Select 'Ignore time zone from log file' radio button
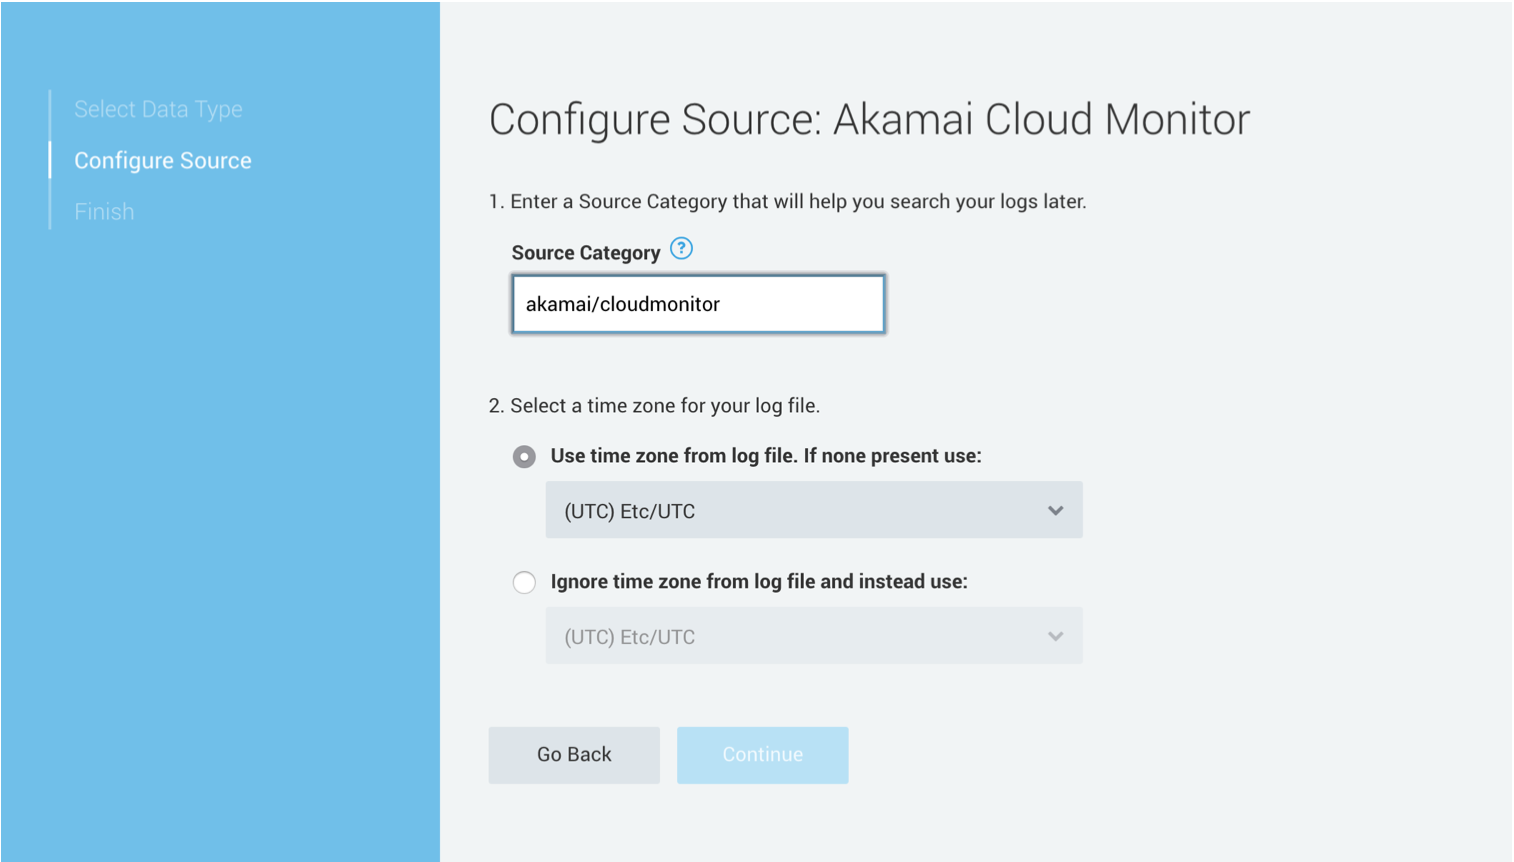The height and width of the screenshot is (862, 1514). tap(524, 583)
